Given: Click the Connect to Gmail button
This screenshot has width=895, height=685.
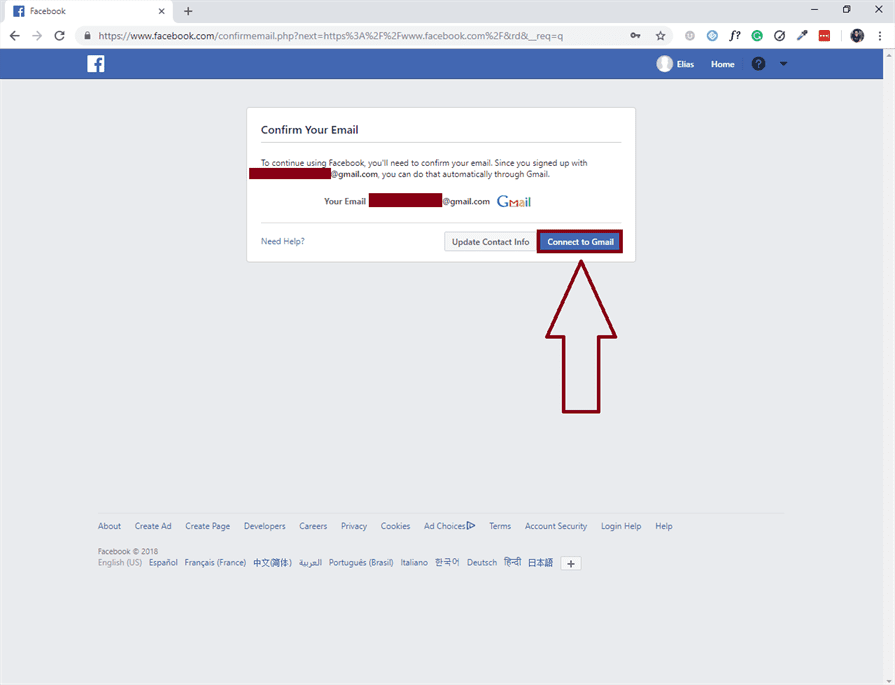Looking at the screenshot, I should tap(580, 241).
